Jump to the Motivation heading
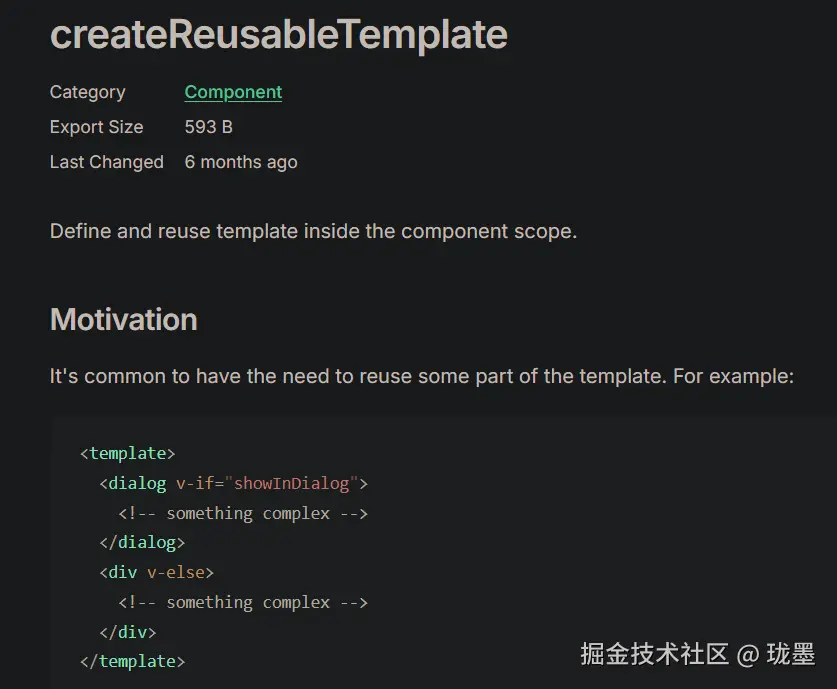837x689 pixels. (123, 320)
